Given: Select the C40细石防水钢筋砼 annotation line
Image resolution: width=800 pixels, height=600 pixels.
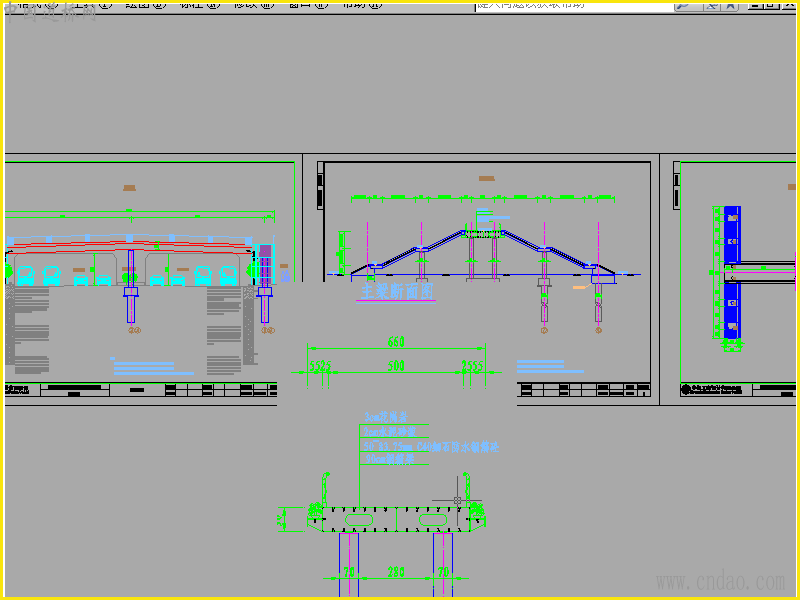Looking at the screenshot, I should (431, 447).
